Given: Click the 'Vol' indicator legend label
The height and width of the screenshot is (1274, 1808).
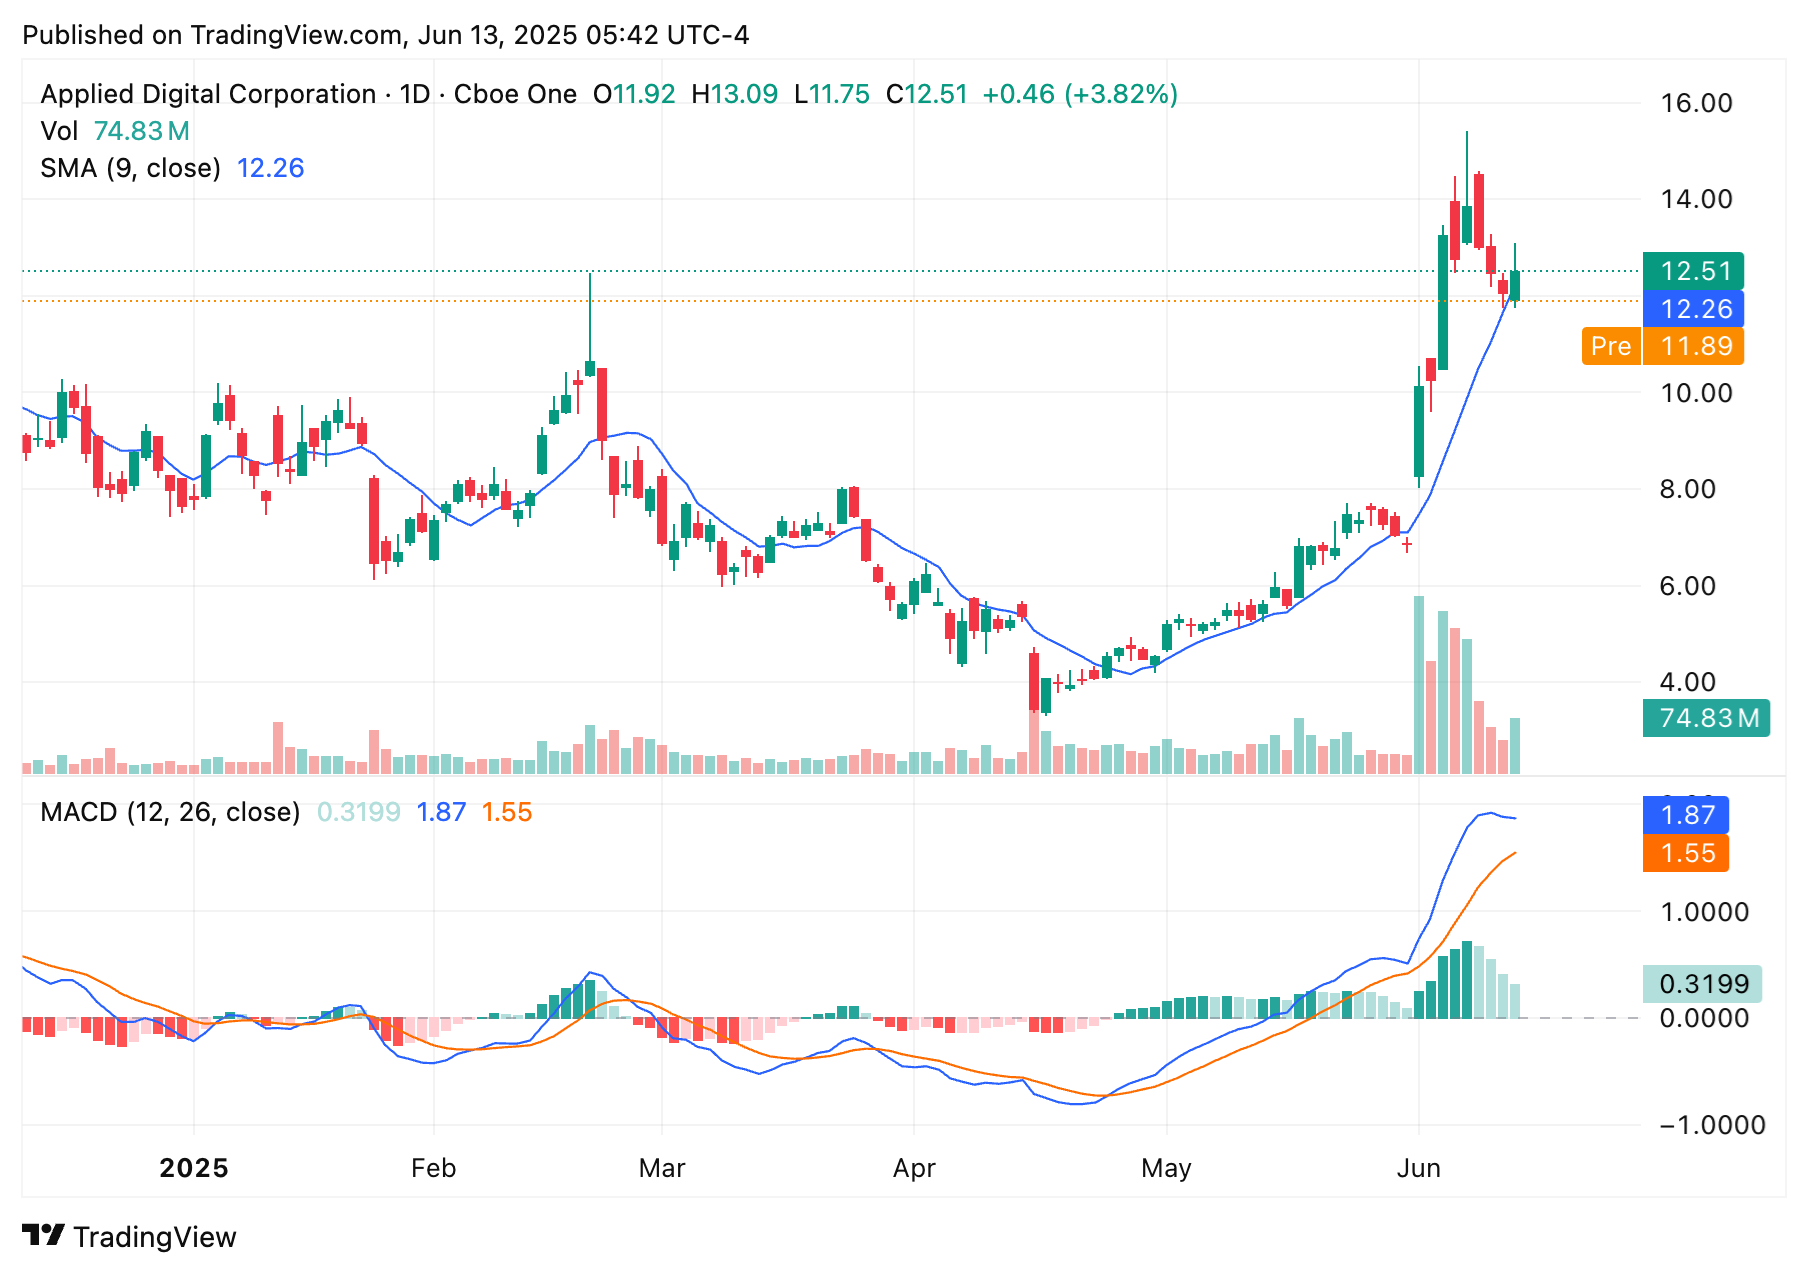Looking at the screenshot, I should (59, 131).
